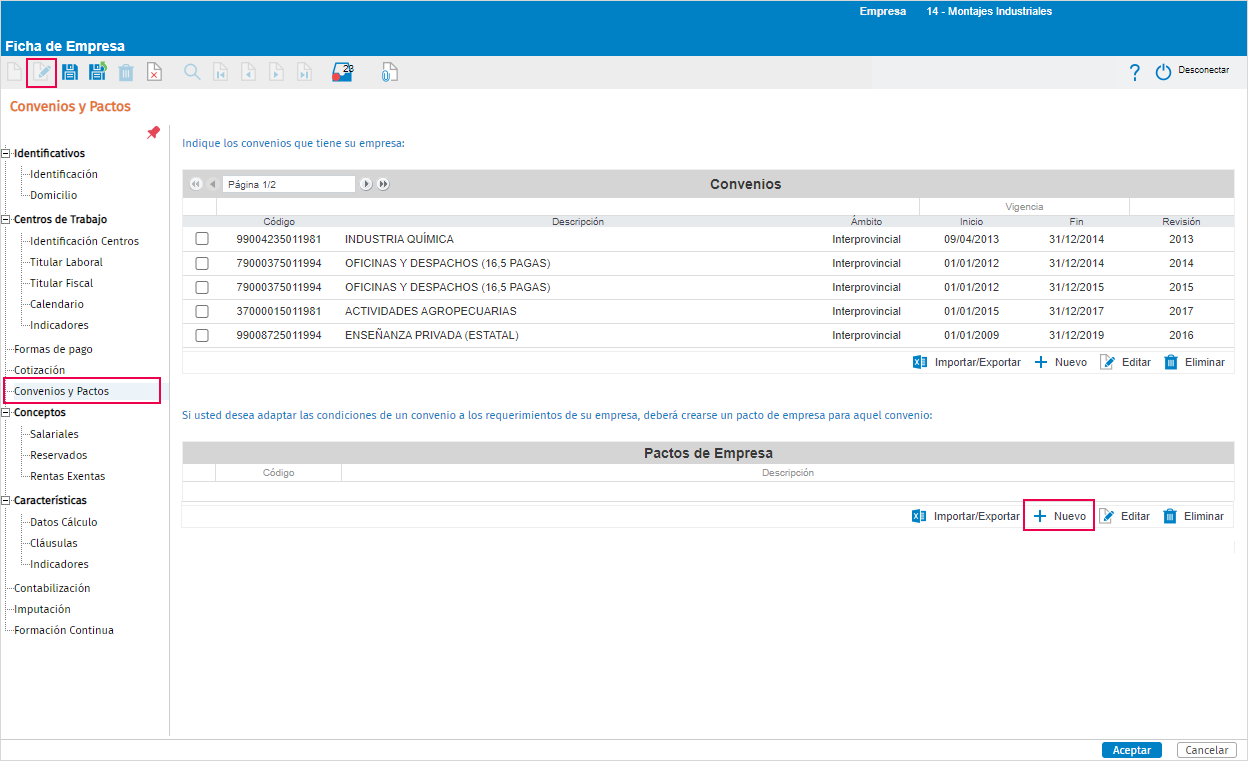Check the INDUSTRIA QUÍMICA convenio checkbox
This screenshot has height=761, width=1248.
(x=202, y=239)
